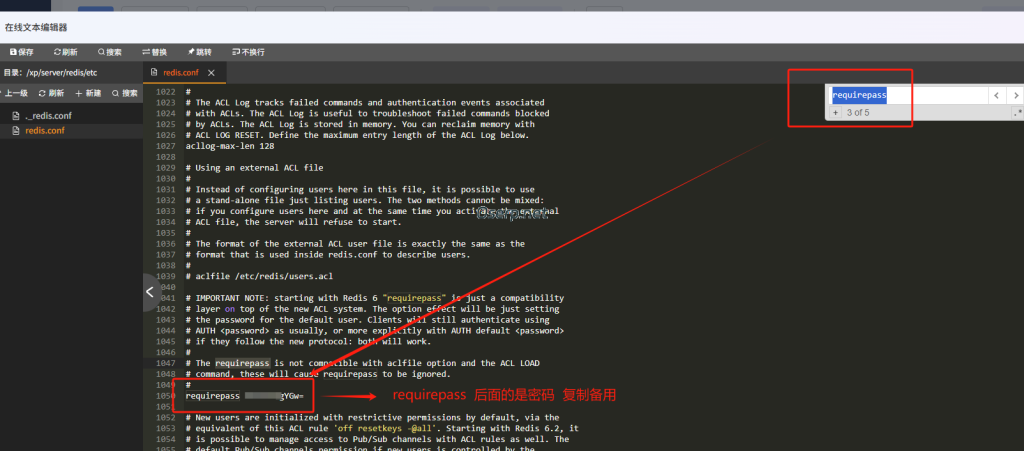Screen dimensions: 1024x451
Task: Go to the next search match
Action: coord(1015,95)
